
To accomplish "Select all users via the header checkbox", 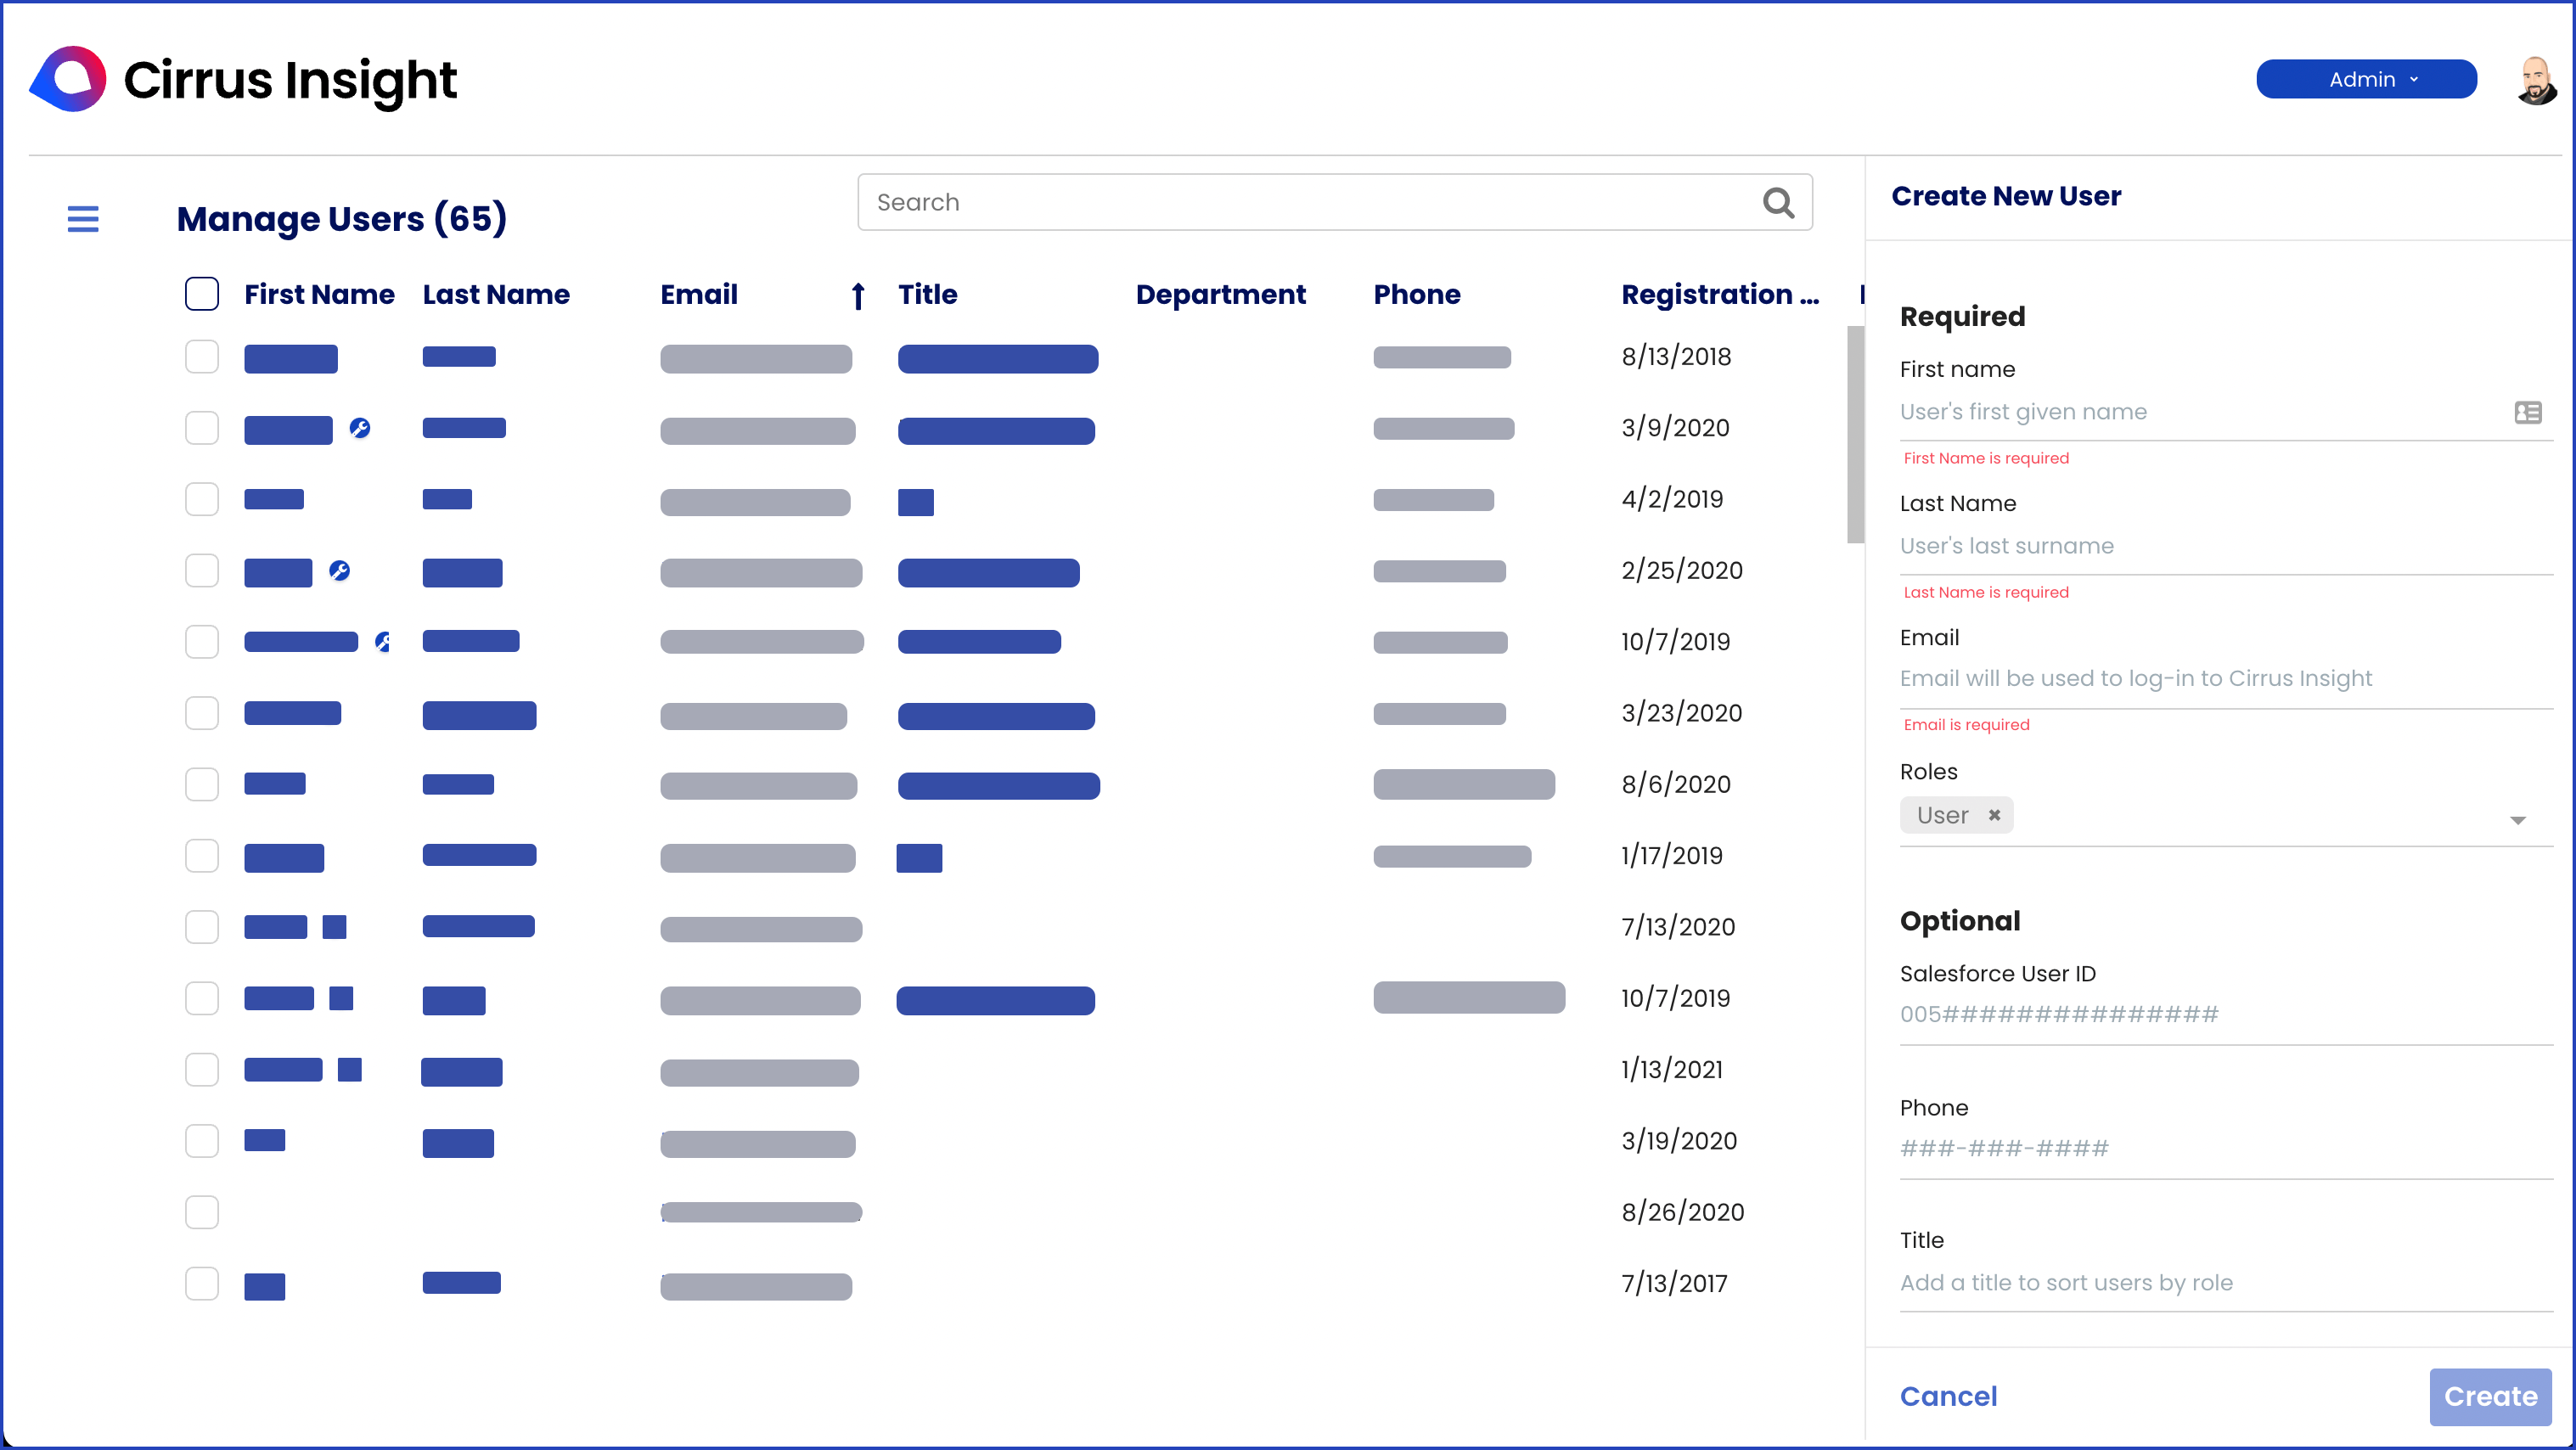I will click(201, 293).
